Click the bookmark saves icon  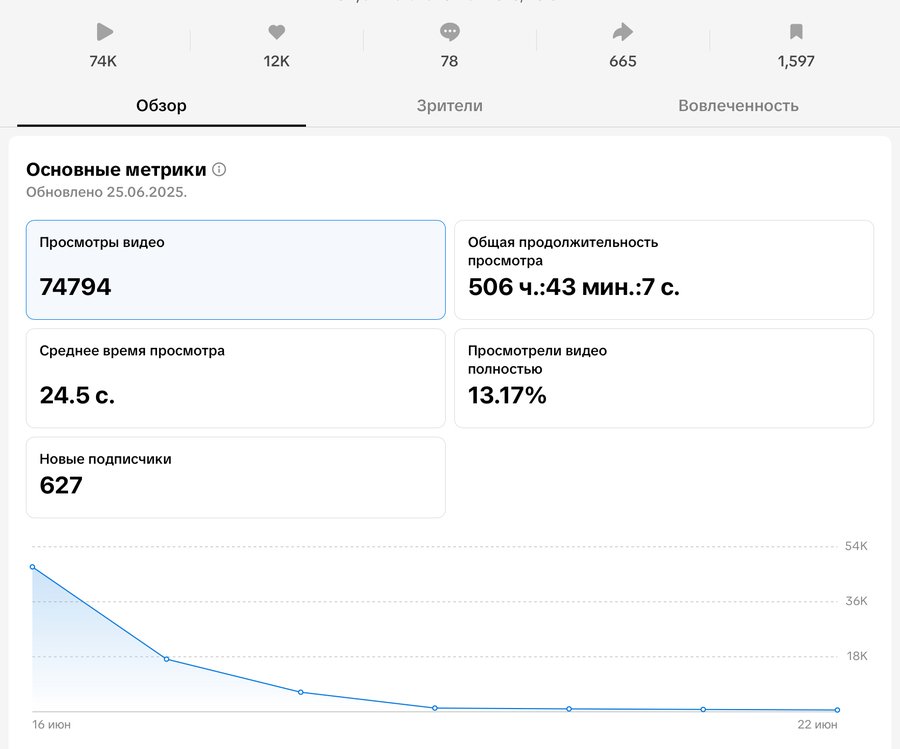point(796,32)
